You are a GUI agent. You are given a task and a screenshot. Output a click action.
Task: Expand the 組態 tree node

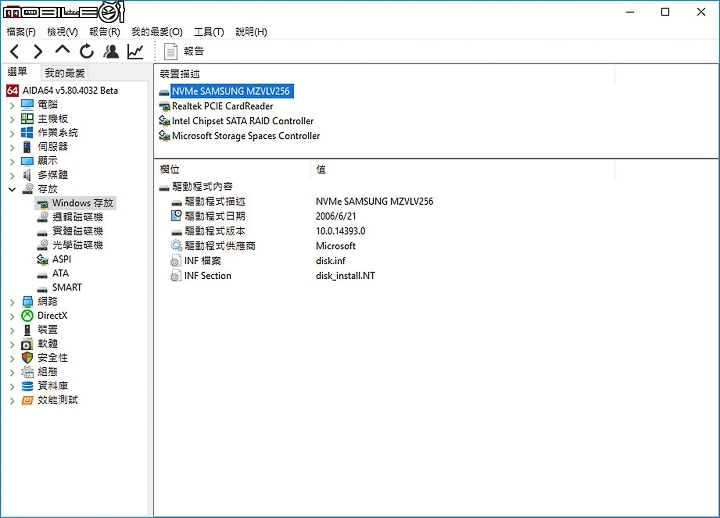pos(12,372)
